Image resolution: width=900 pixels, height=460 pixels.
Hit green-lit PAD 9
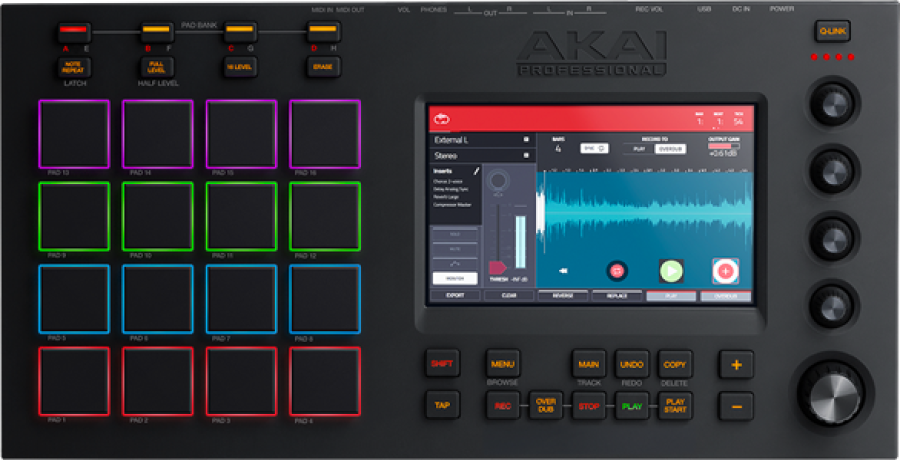click(74, 217)
